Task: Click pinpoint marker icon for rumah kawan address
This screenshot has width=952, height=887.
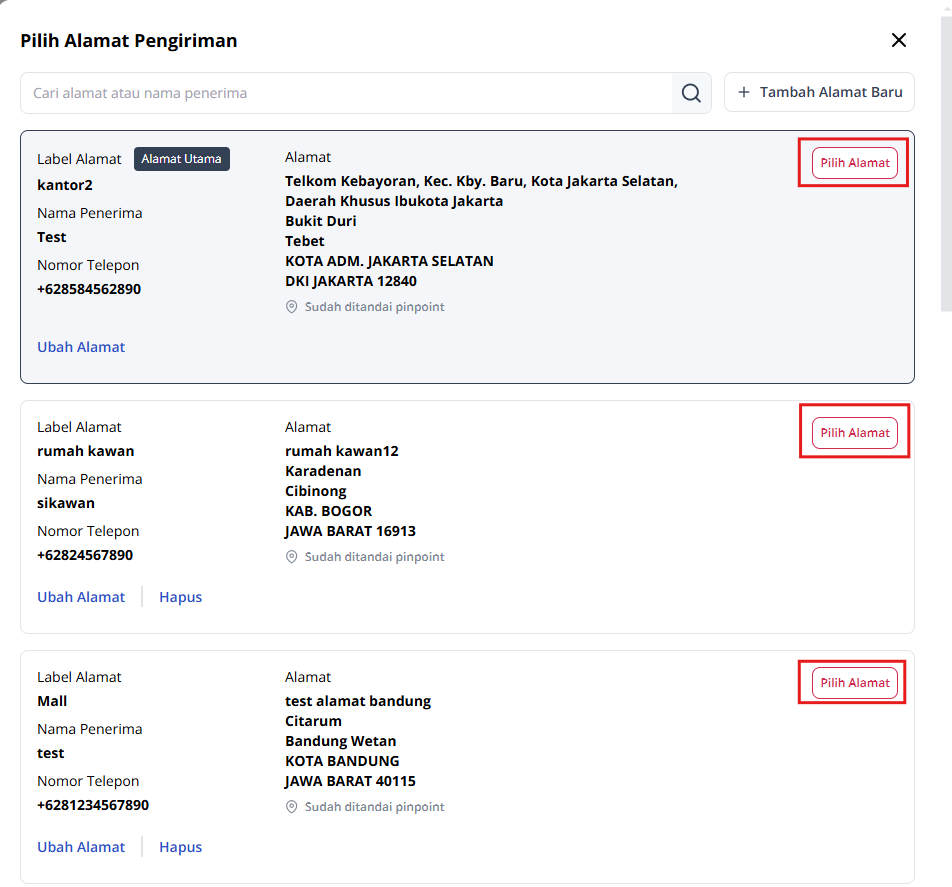Action: [x=292, y=557]
